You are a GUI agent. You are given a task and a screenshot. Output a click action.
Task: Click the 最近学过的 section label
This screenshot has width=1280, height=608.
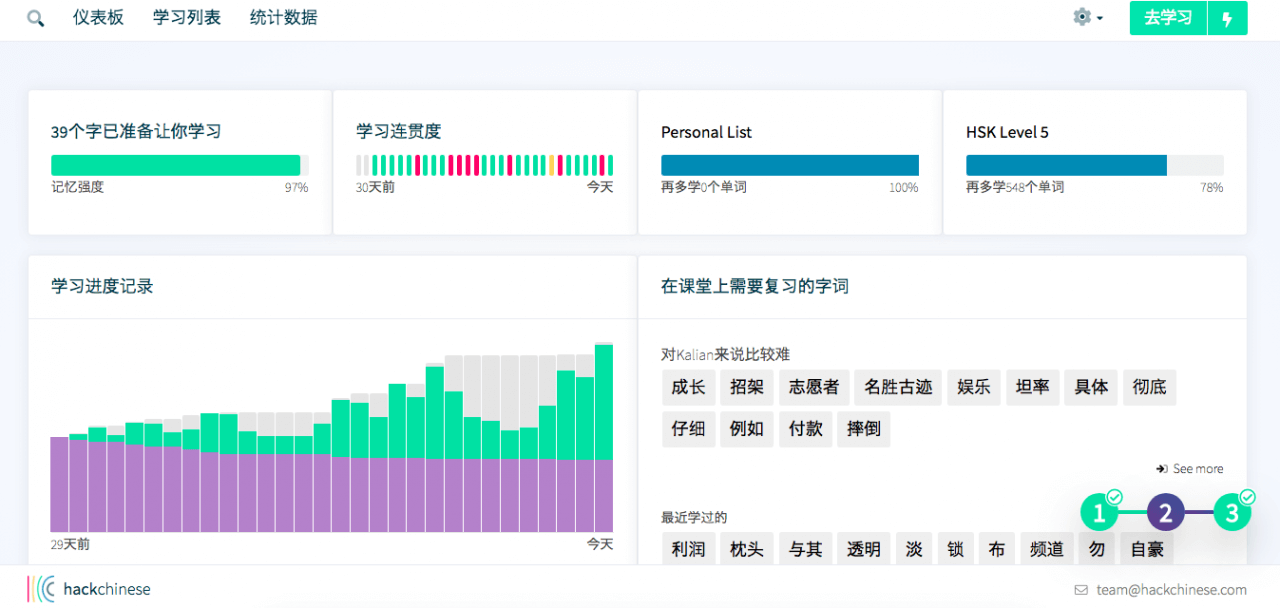coord(694,517)
